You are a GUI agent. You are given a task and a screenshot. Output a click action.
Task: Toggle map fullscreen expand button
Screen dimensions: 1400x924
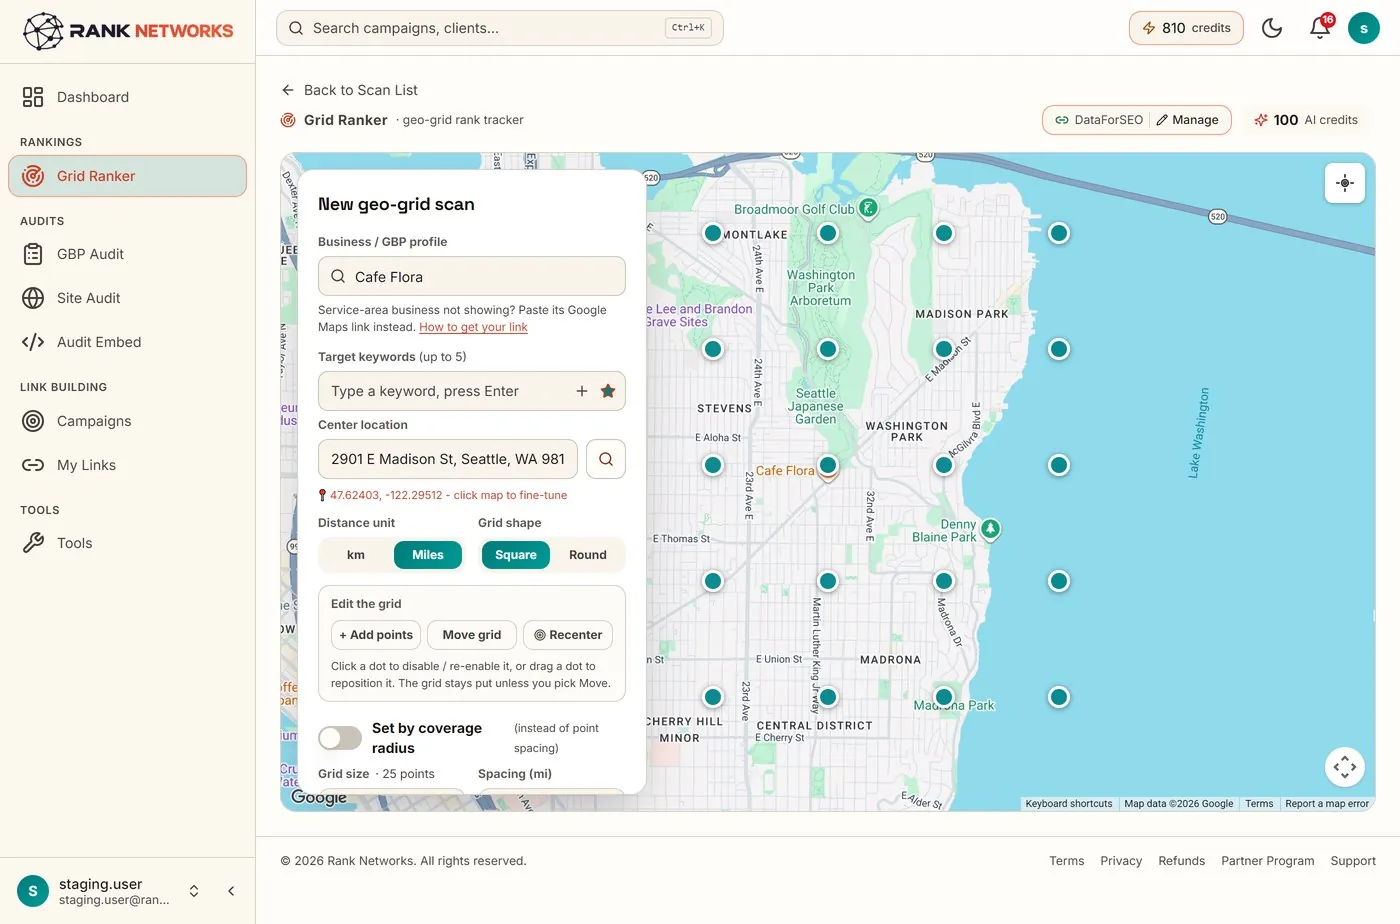coord(1345,767)
